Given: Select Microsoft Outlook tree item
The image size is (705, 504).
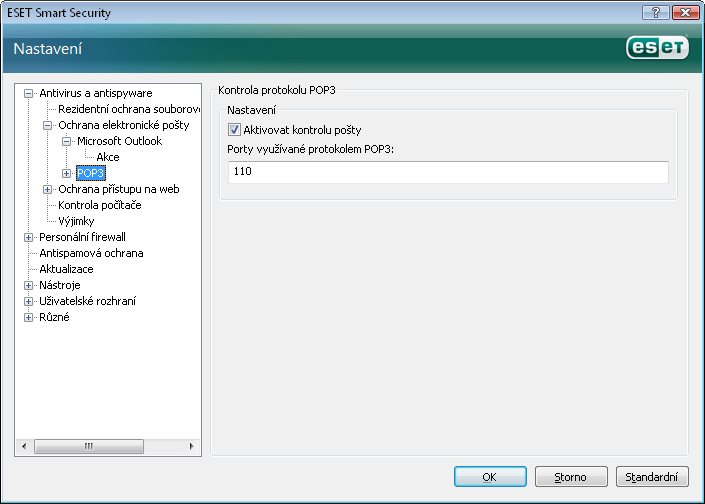Looking at the screenshot, I should pyautogui.click(x=120, y=141).
